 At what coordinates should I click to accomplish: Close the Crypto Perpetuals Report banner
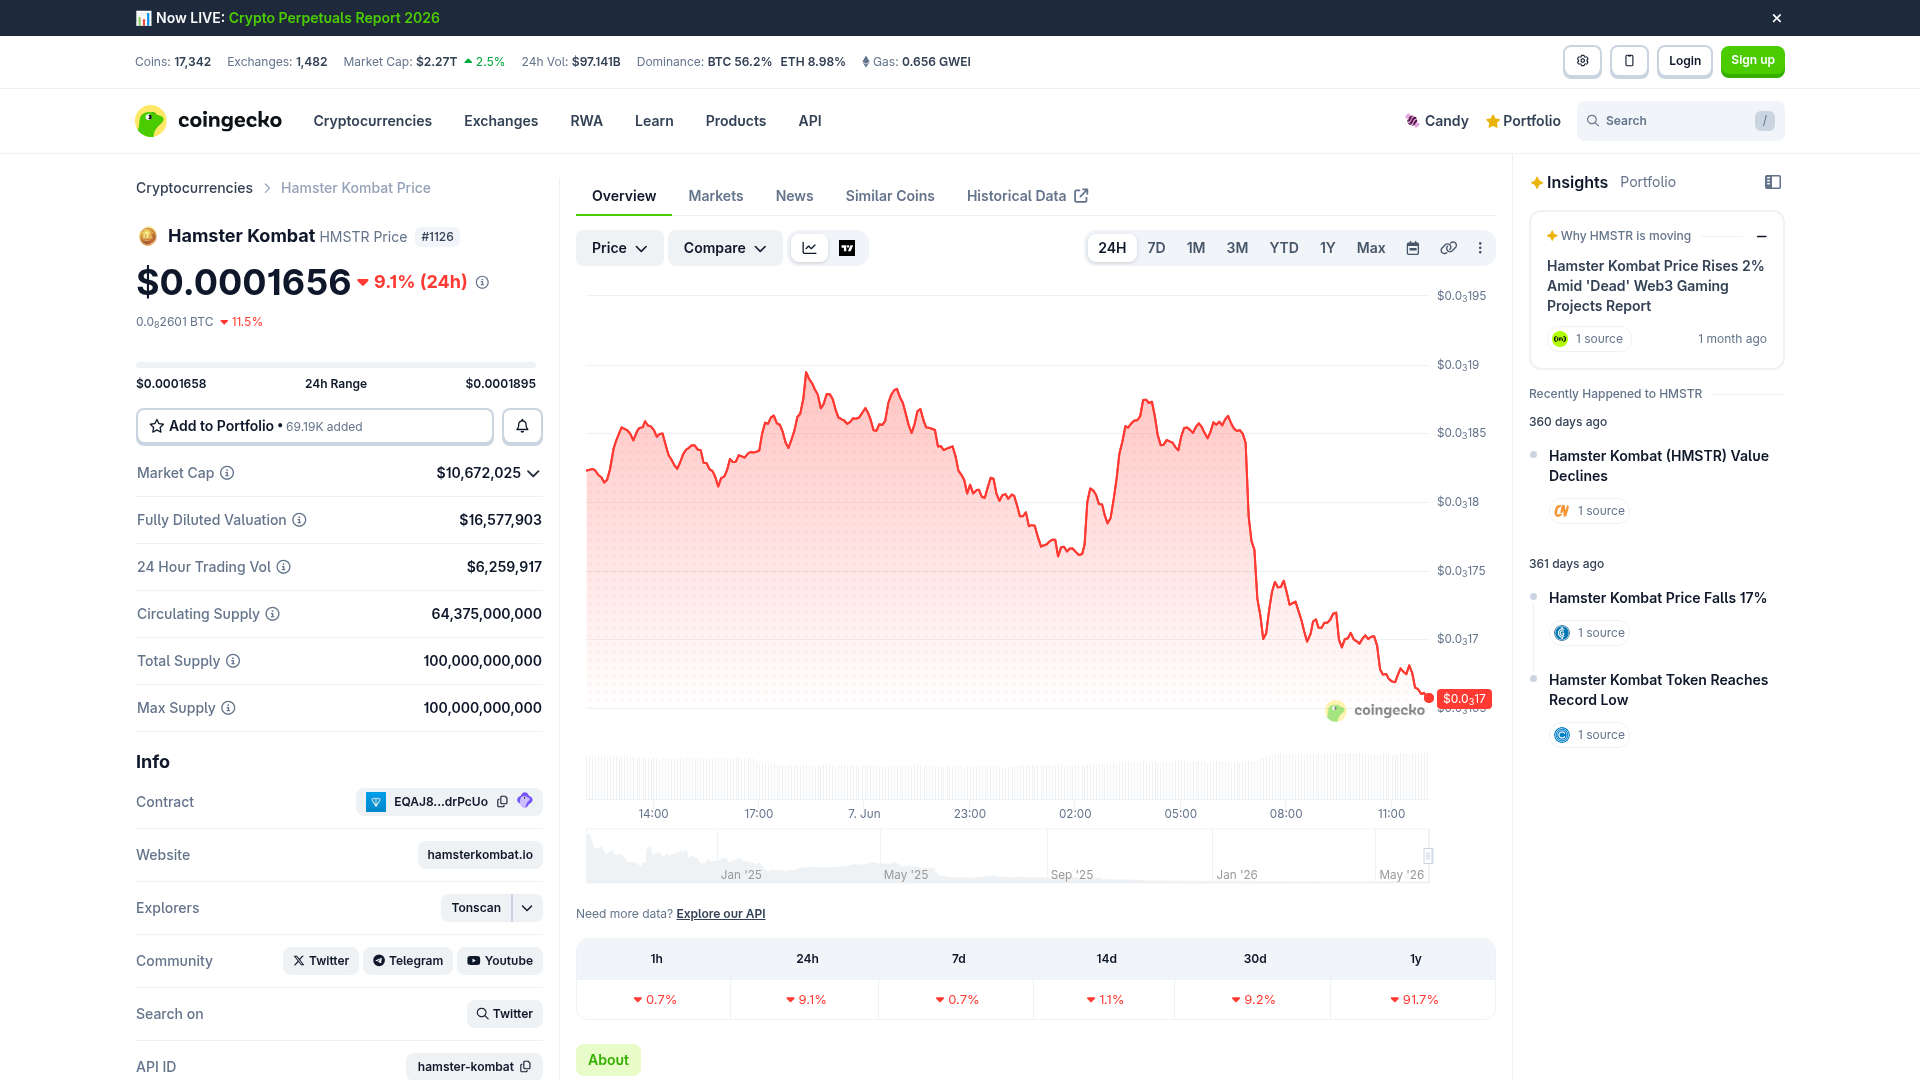[1777, 18]
